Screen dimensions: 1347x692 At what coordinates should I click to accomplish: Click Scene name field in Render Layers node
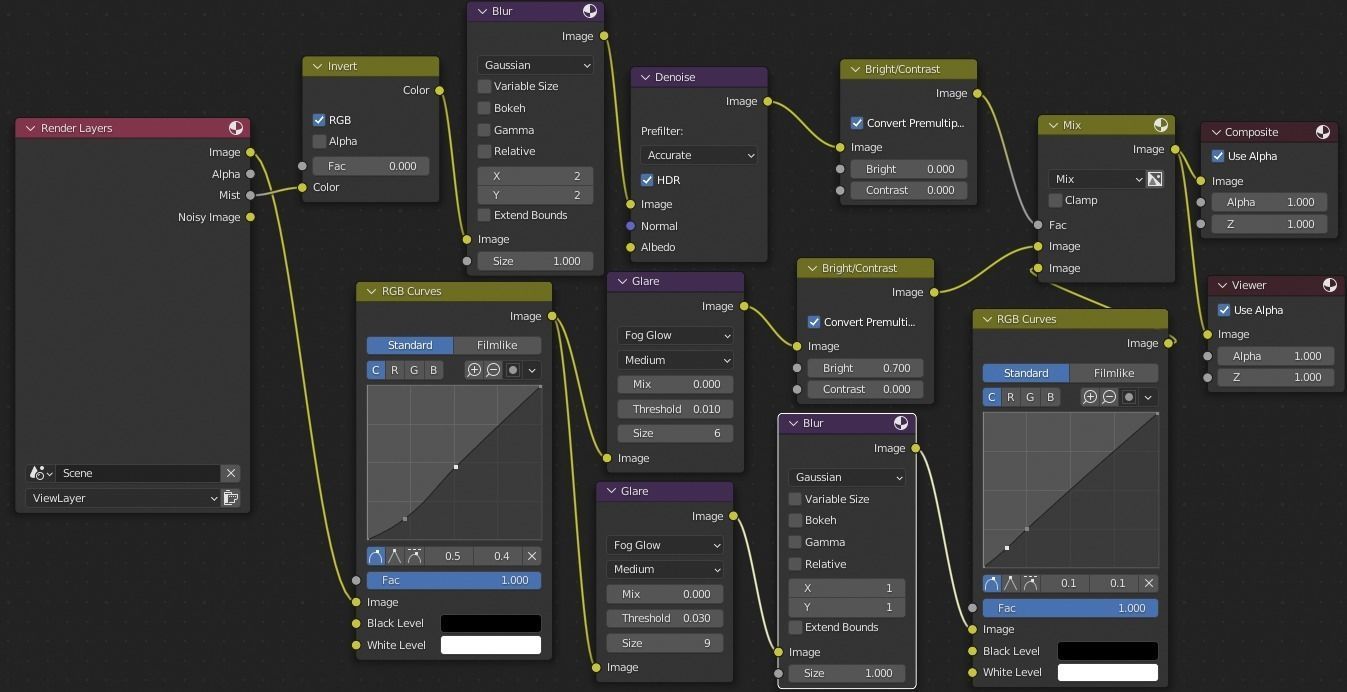click(x=138, y=473)
